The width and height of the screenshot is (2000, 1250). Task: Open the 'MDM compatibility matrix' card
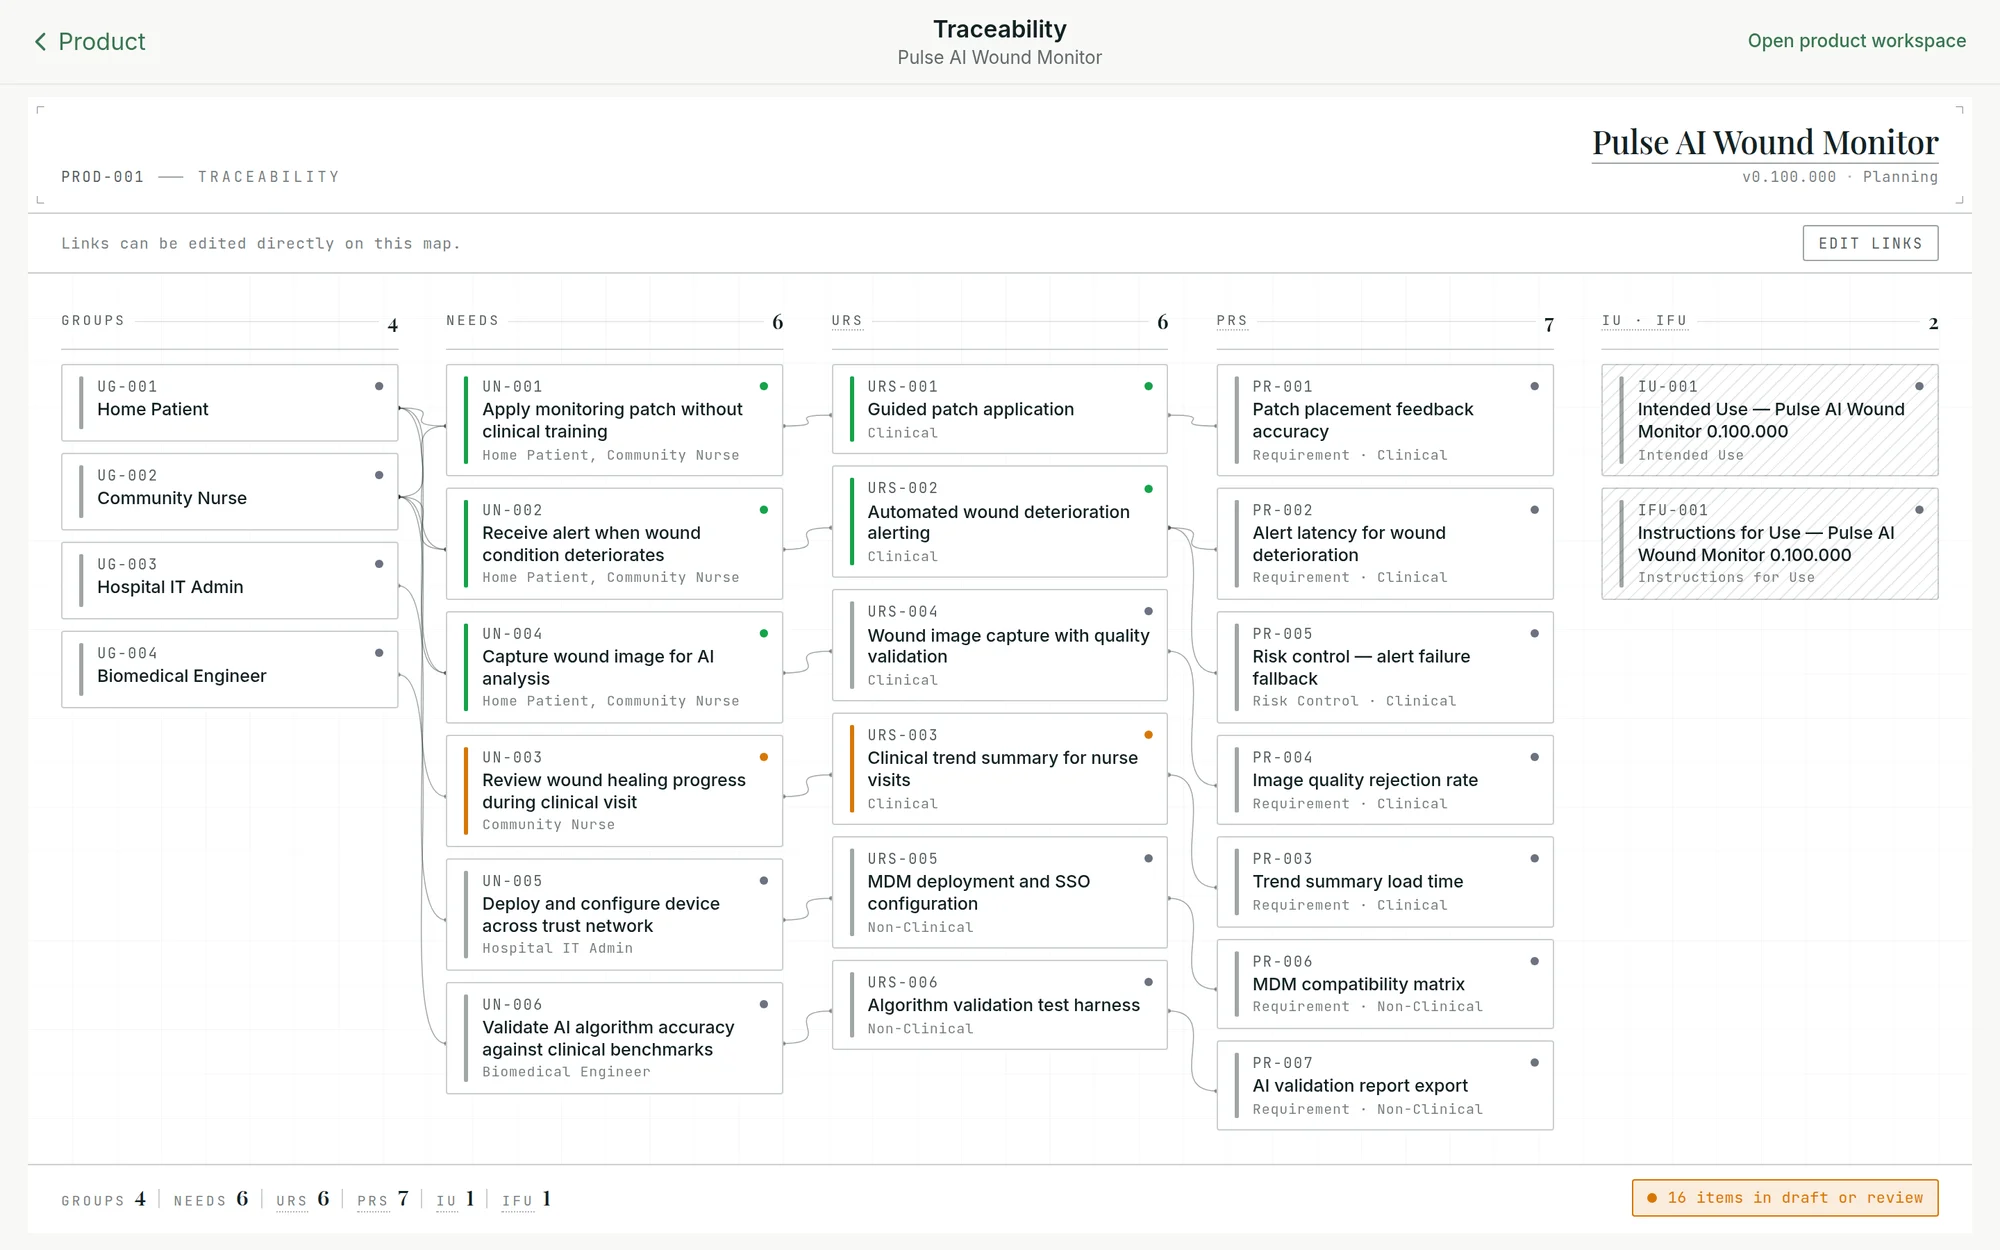pyautogui.click(x=1385, y=984)
